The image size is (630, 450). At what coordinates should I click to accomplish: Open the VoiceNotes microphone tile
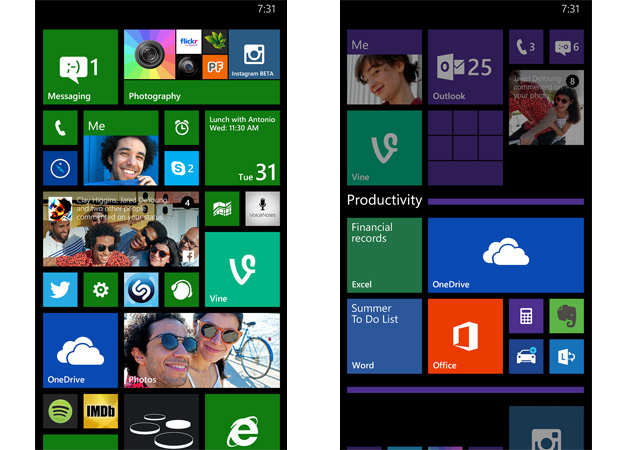263,209
